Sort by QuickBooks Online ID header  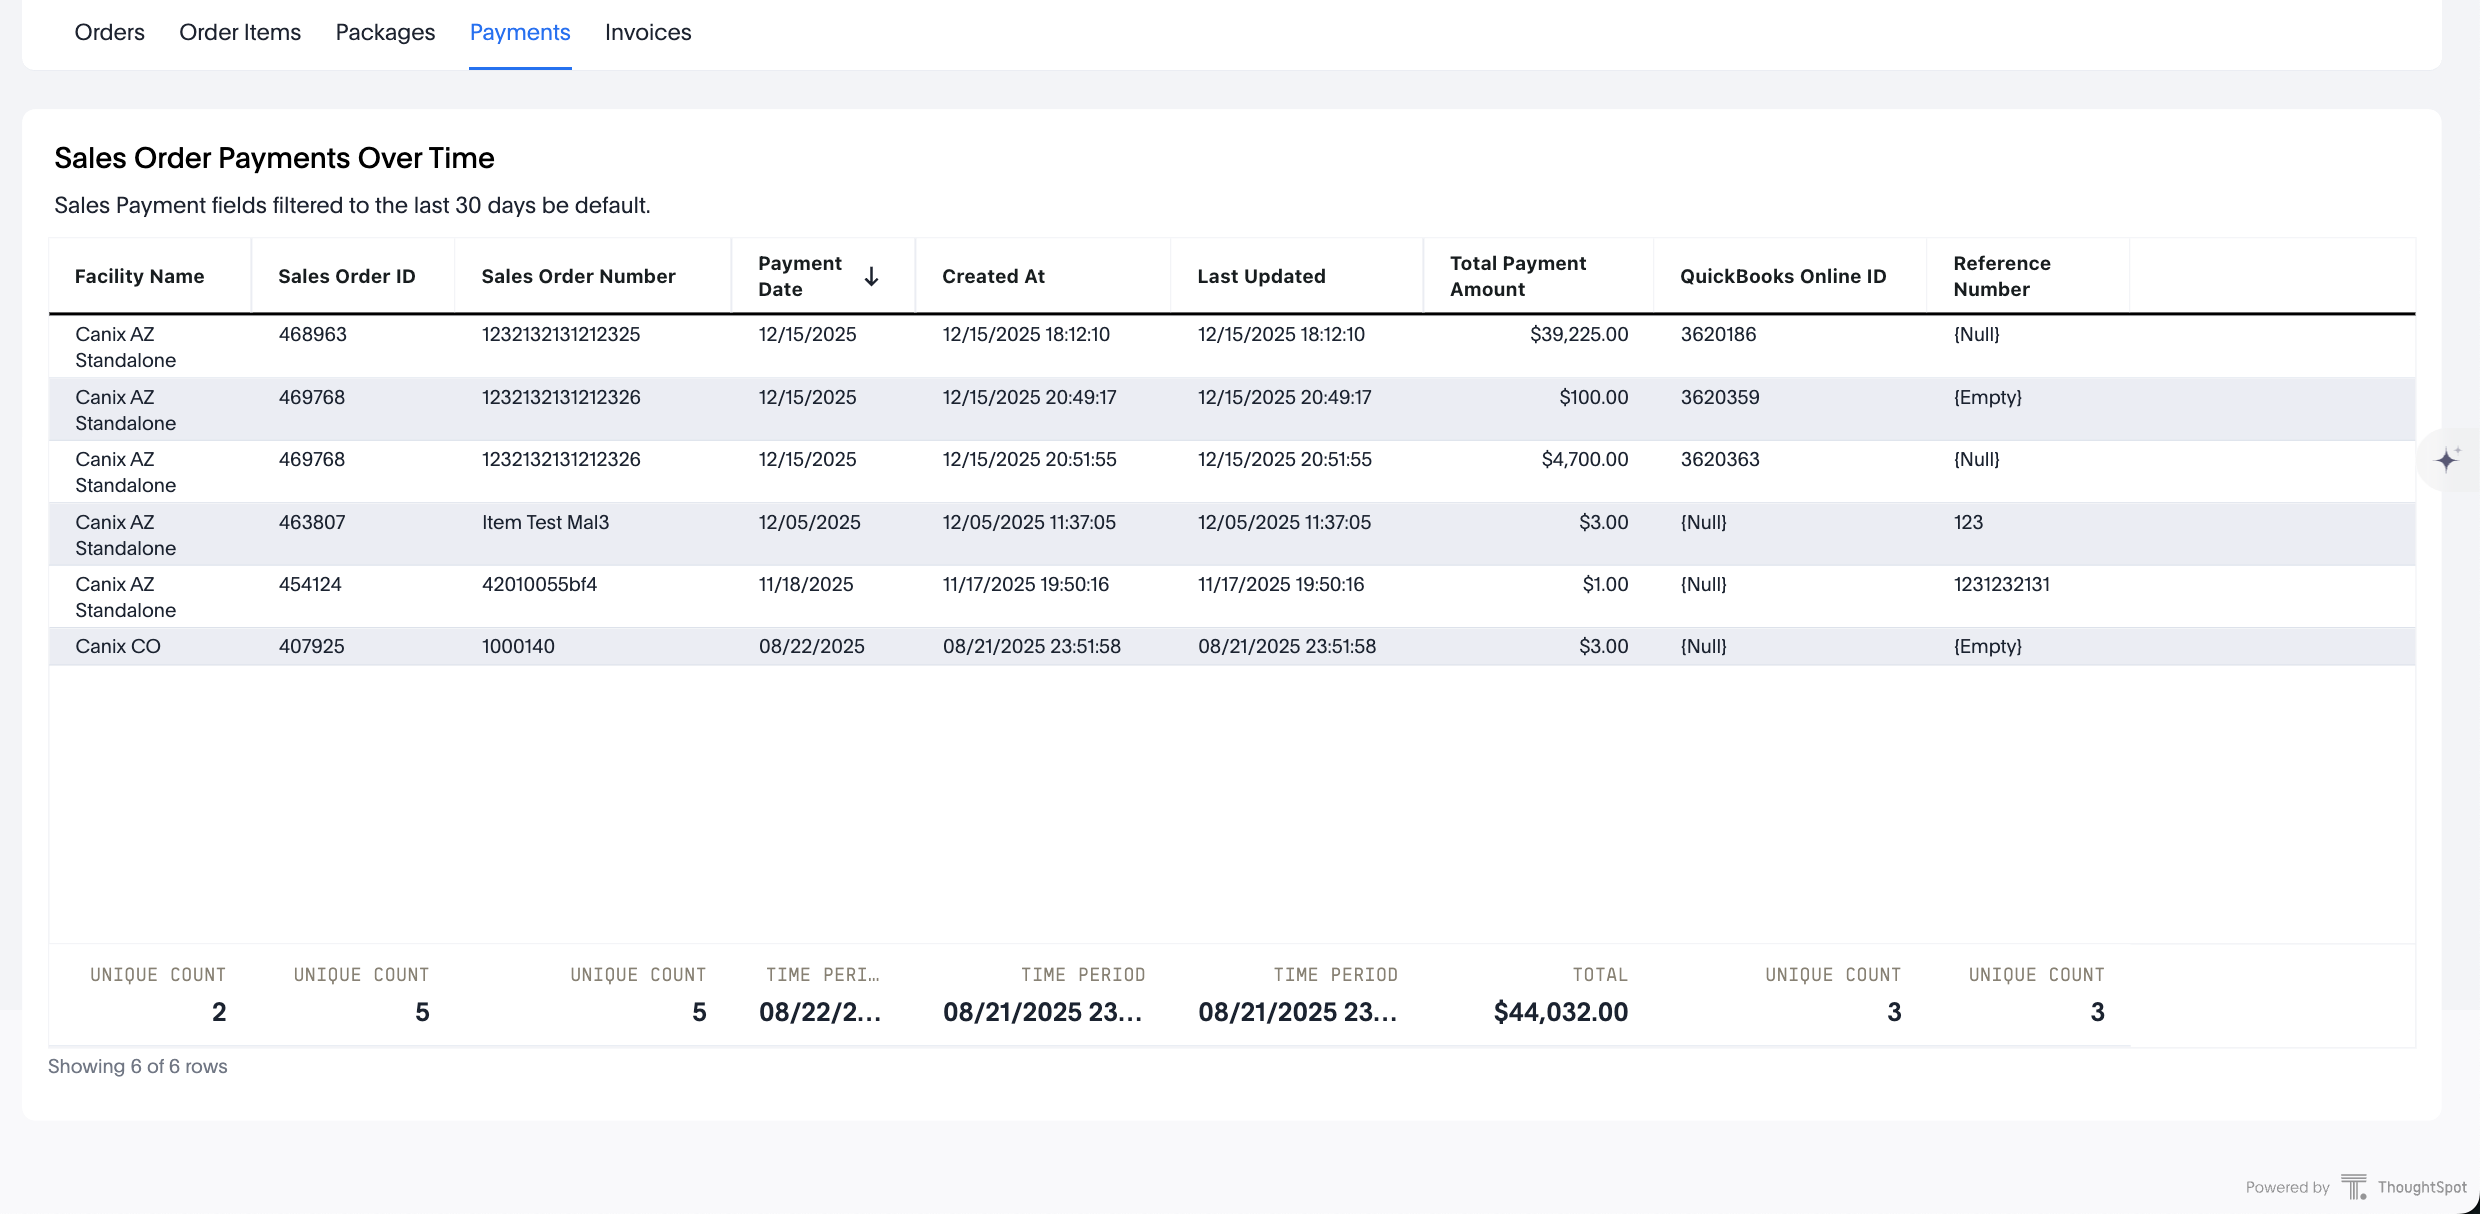pos(1782,276)
